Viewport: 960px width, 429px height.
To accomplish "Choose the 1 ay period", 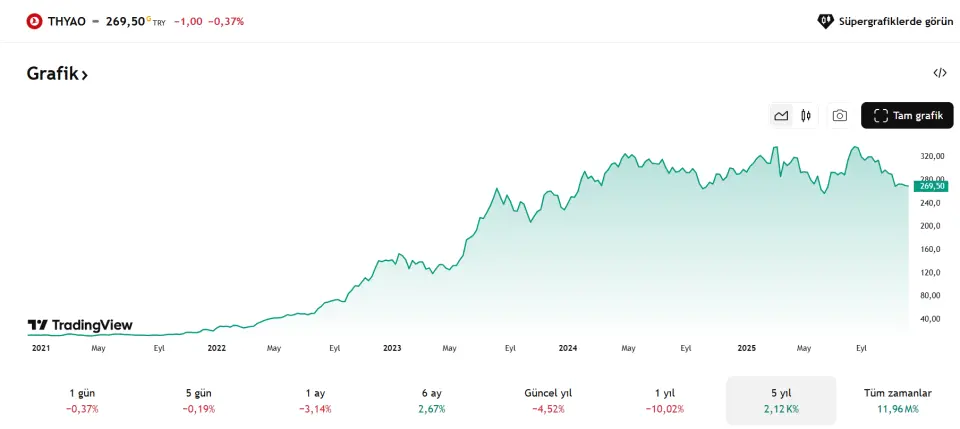I will 315,400.
